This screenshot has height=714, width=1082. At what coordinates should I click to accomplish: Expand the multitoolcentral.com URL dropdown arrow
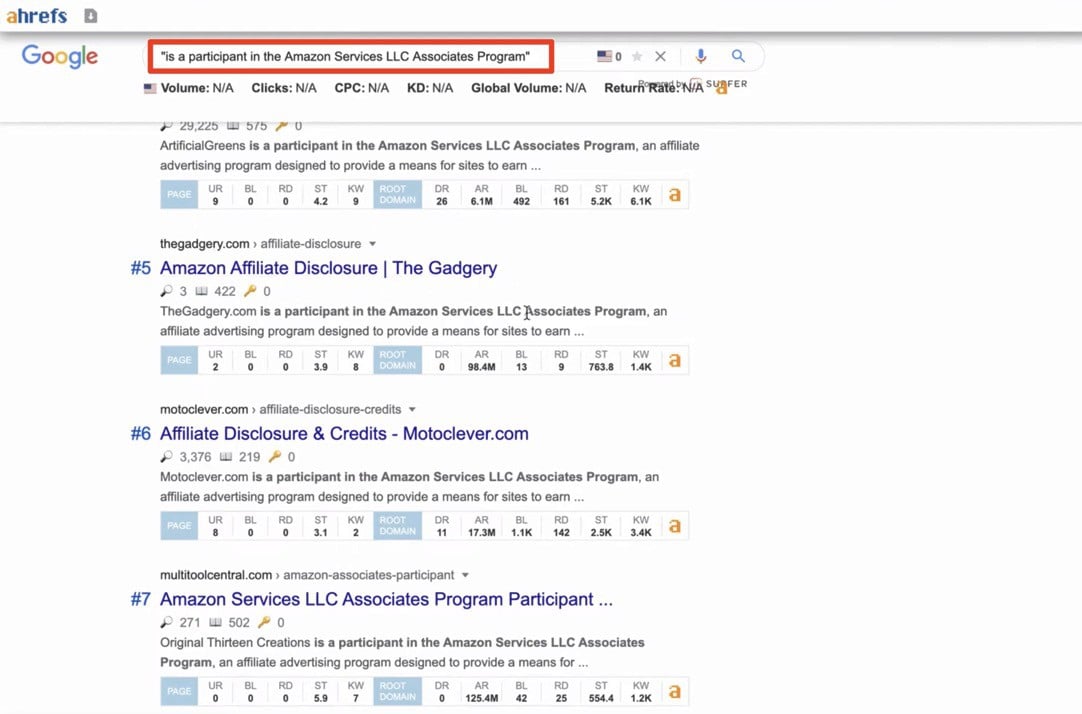pyautogui.click(x=466, y=576)
